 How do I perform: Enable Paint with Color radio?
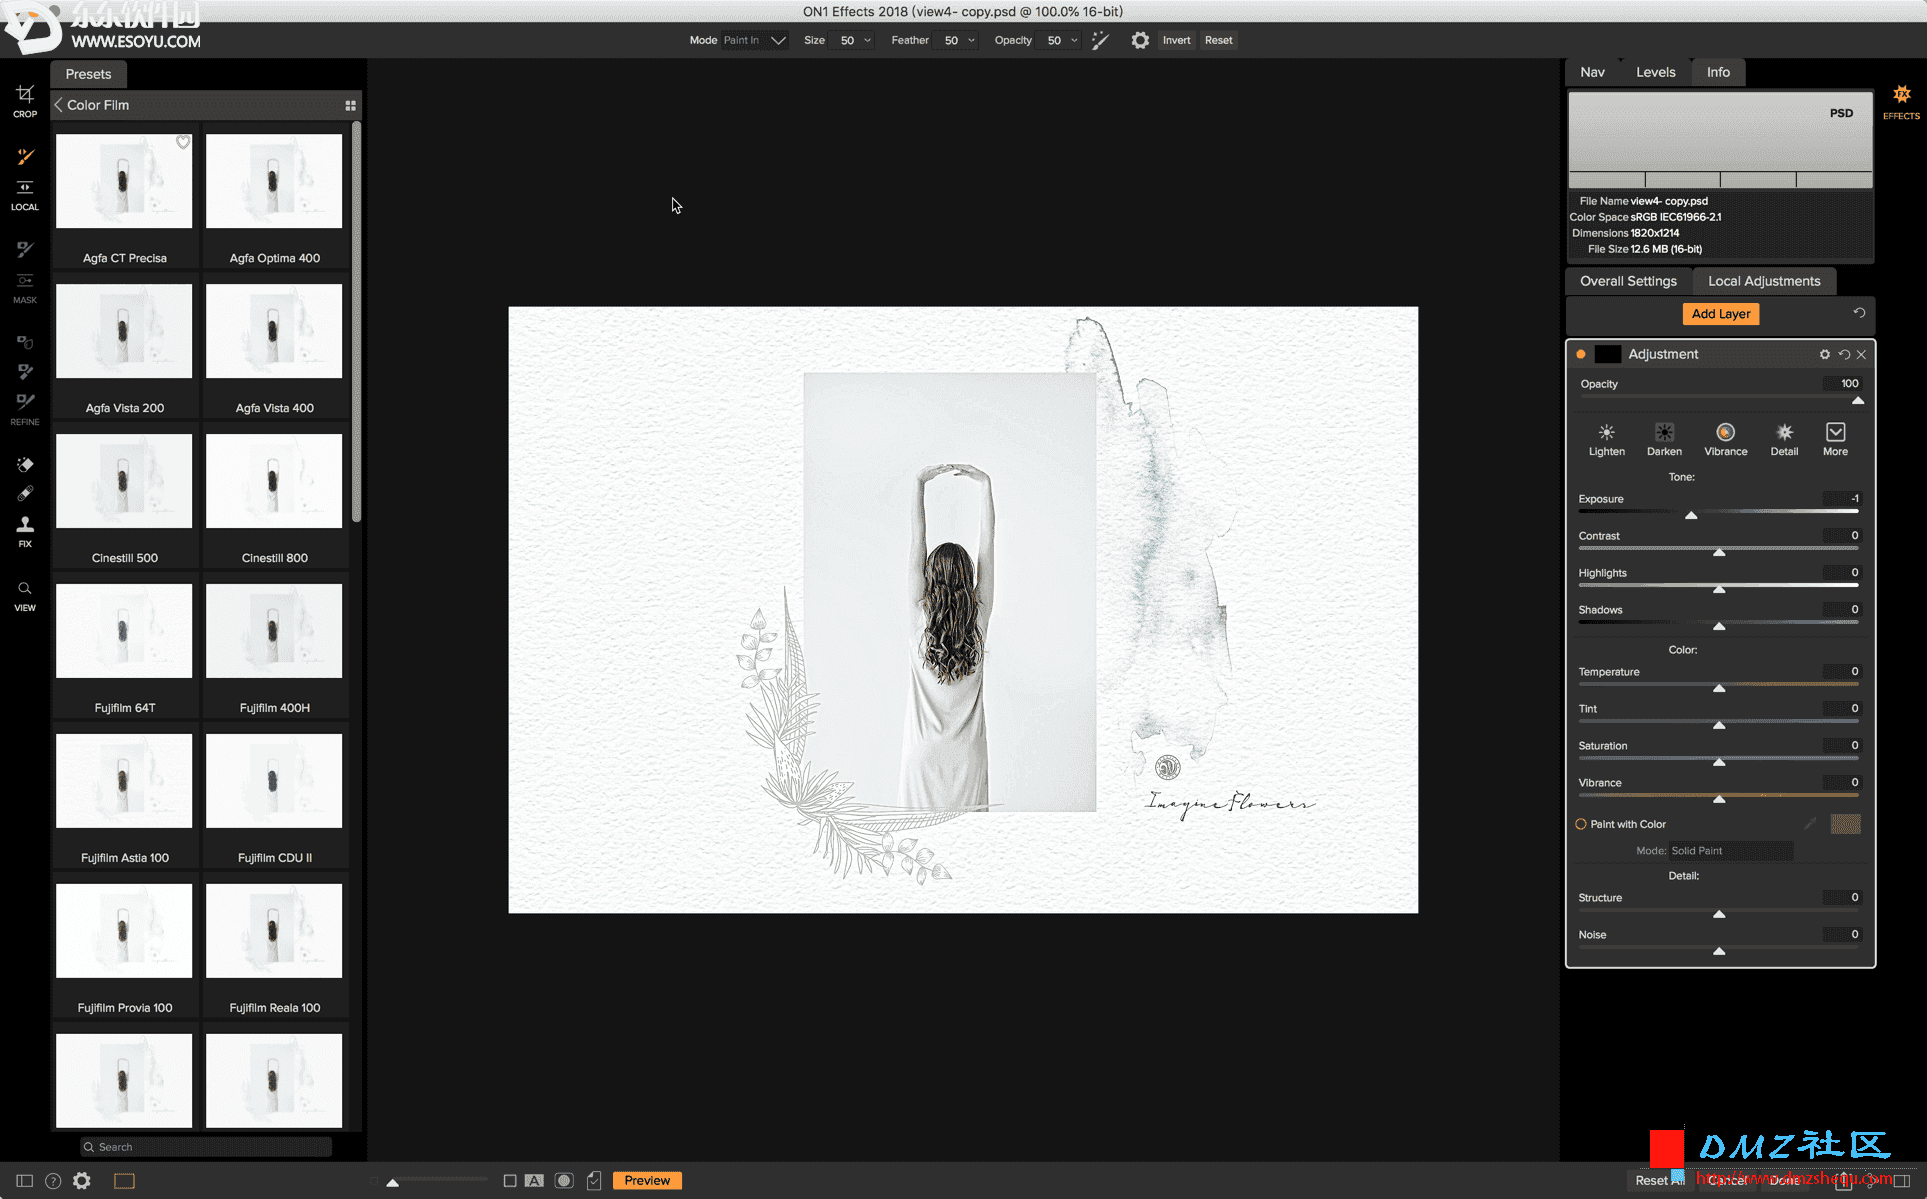click(1581, 824)
